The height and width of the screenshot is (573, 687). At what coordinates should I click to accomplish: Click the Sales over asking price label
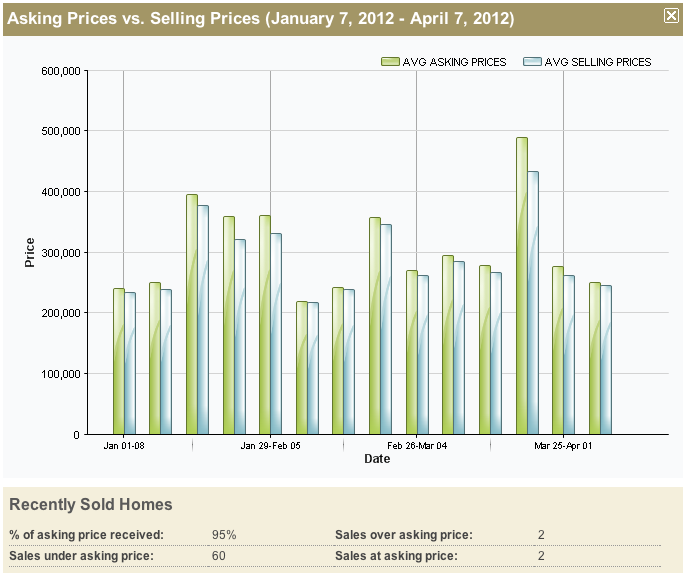pos(404,534)
